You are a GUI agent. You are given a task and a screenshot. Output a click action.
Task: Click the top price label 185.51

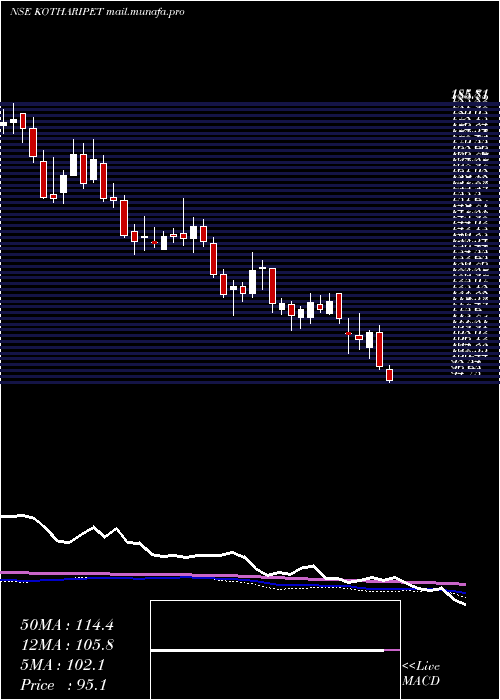470,94
